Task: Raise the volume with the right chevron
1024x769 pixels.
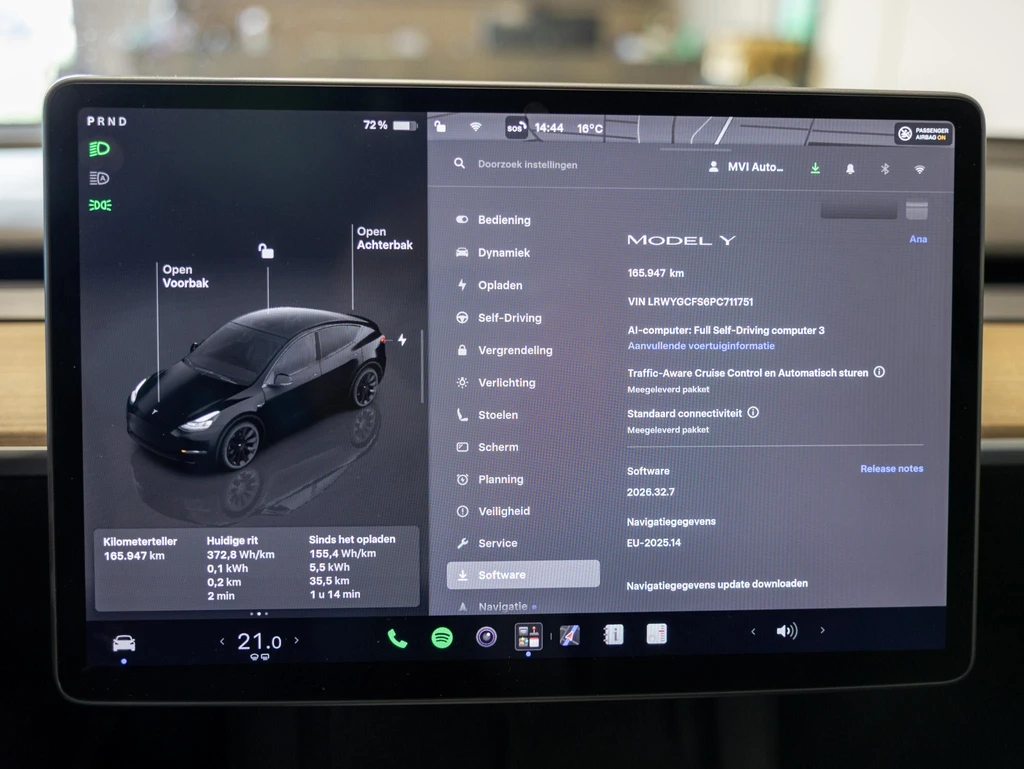Action: point(822,630)
